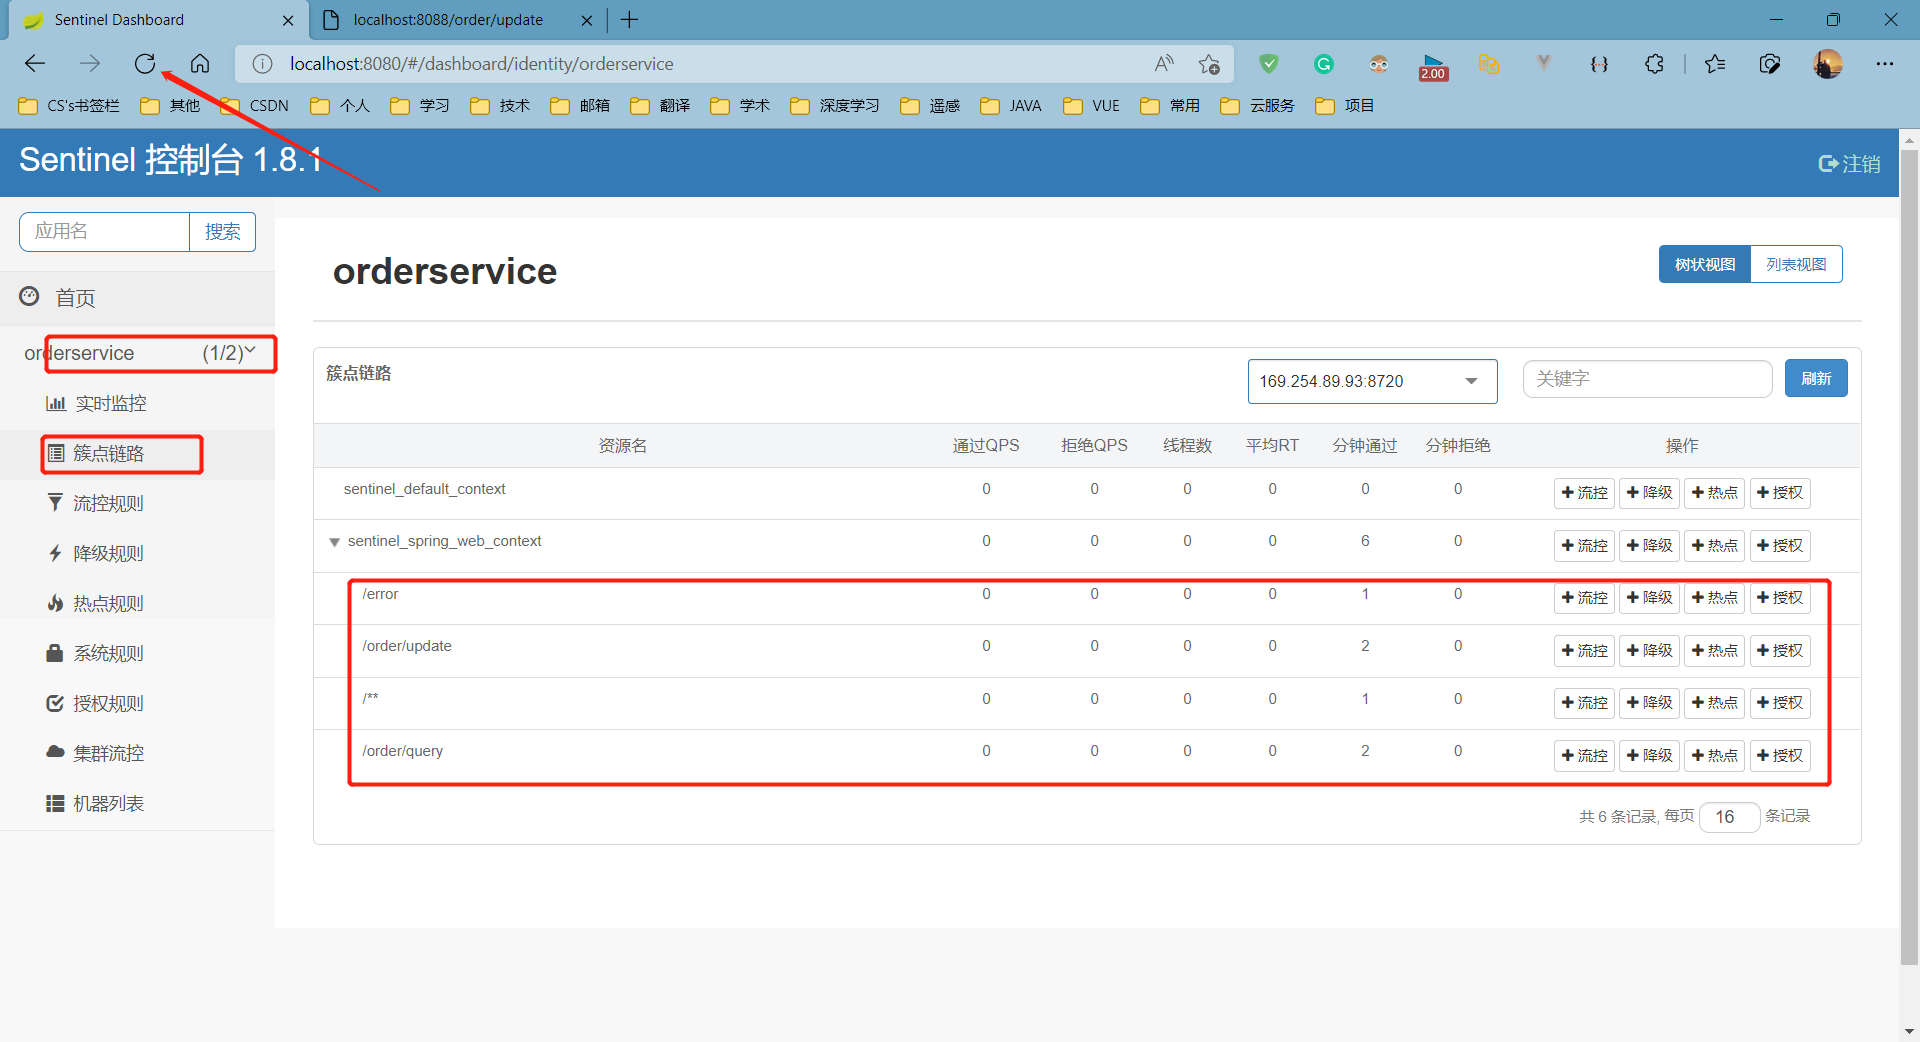
Task: Add 热点 rule for /order/update
Action: 1714,651
